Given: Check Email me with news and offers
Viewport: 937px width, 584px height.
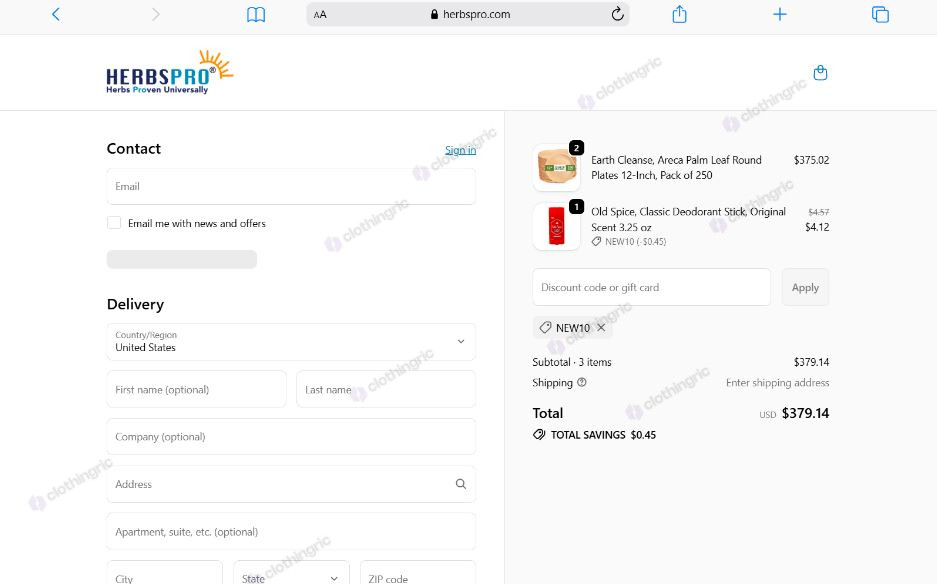Looking at the screenshot, I should [x=114, y=223].
